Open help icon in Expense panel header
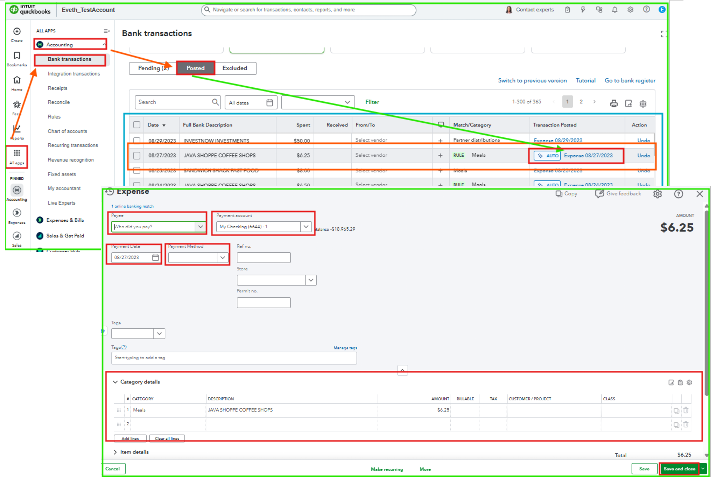This screenshot has height=479, width=714. tap(678, 194)
